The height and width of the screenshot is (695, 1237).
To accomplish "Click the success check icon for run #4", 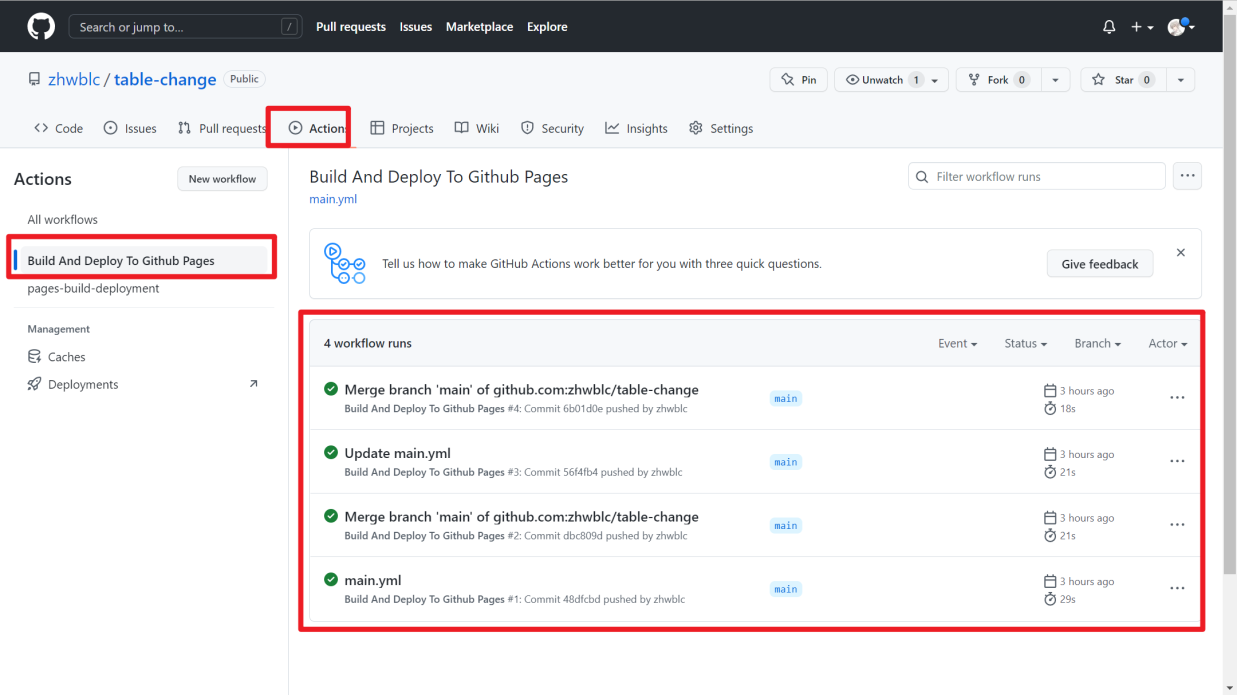I will point(331,389).
